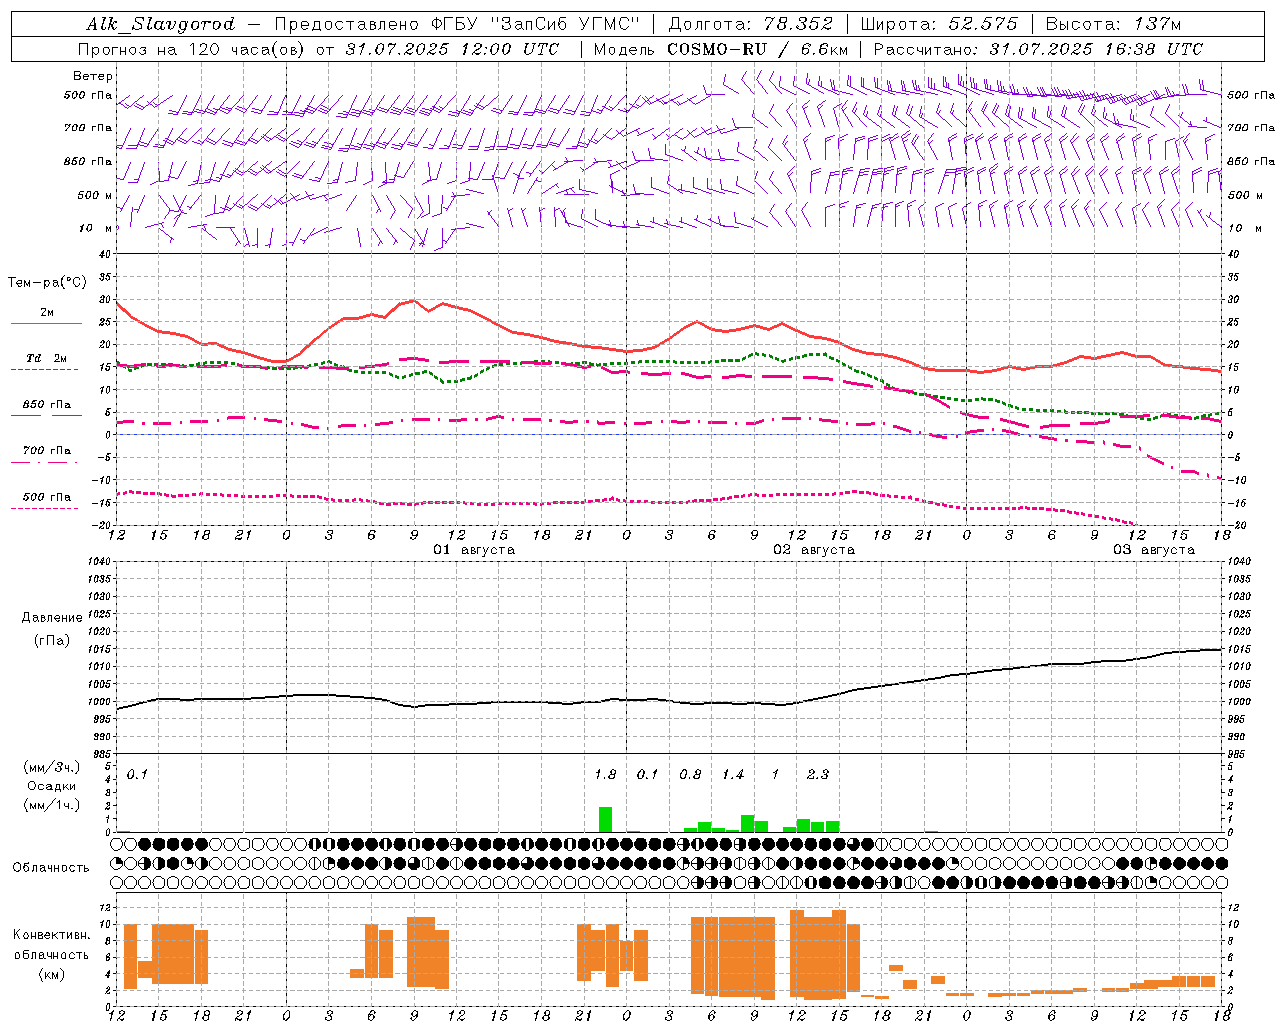Image resolution: width=1280 pixels, height=1024 pixels.
Task: Click the station name Alk_Slavgorod
Action: 161,24
